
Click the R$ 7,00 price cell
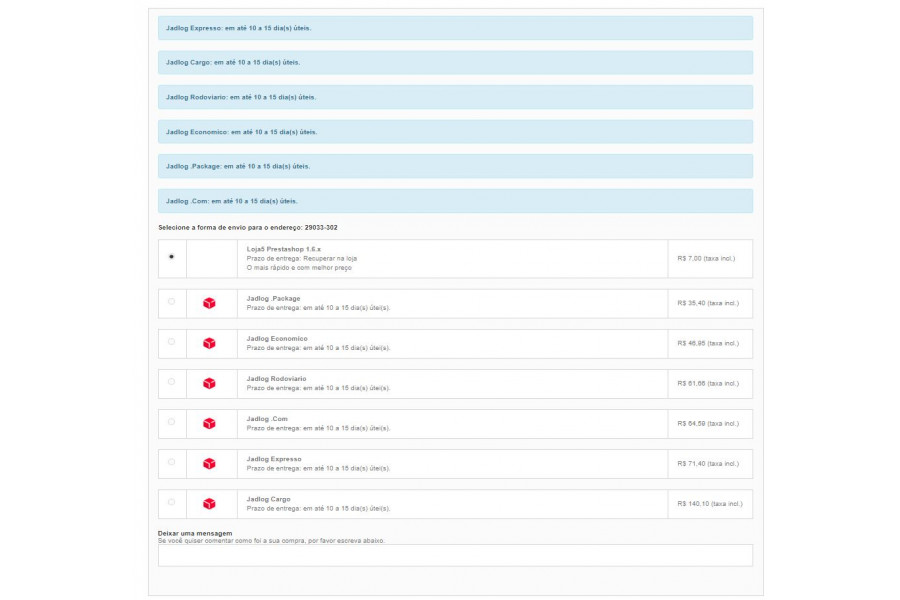(x=710, y=259)
